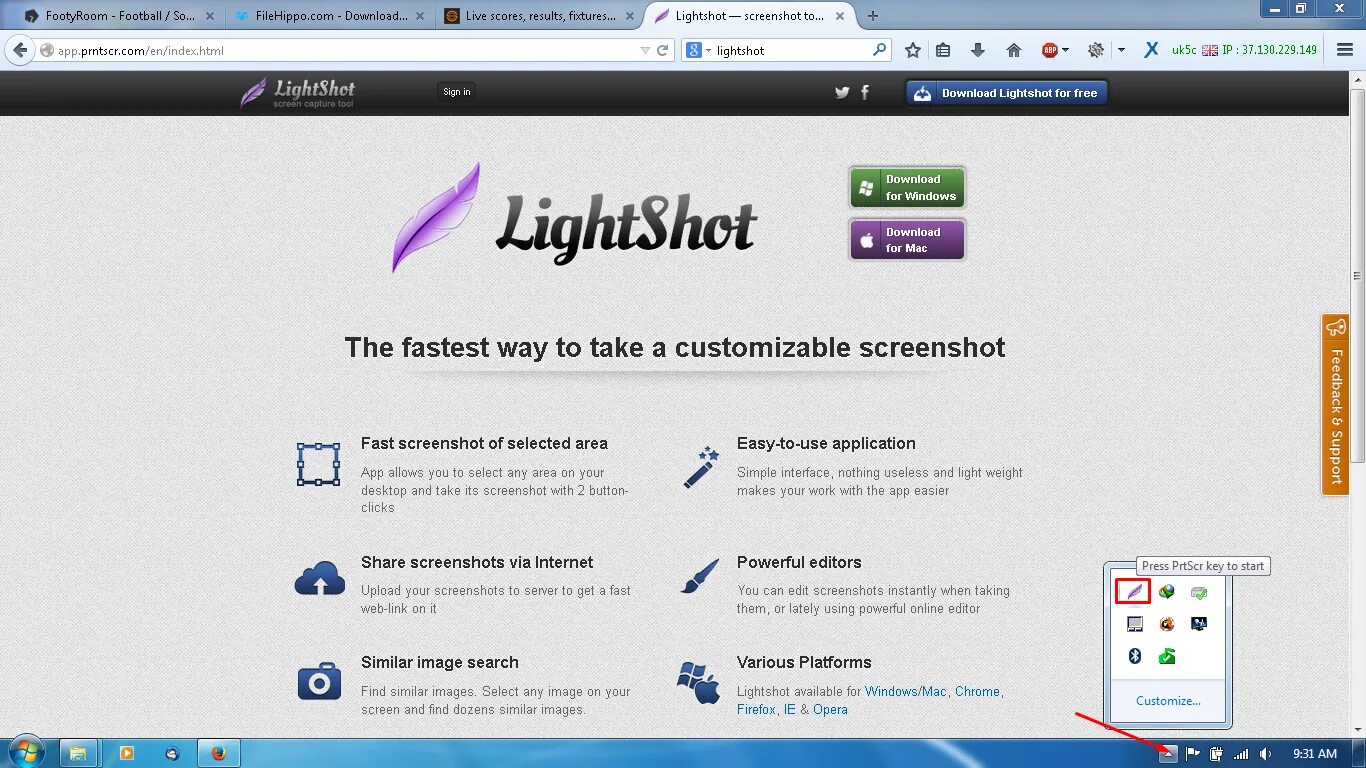Click the Bluetooth tray icon
Image resolution: width=1366 pixels, height=768 pixels.
coord(1134,656)
